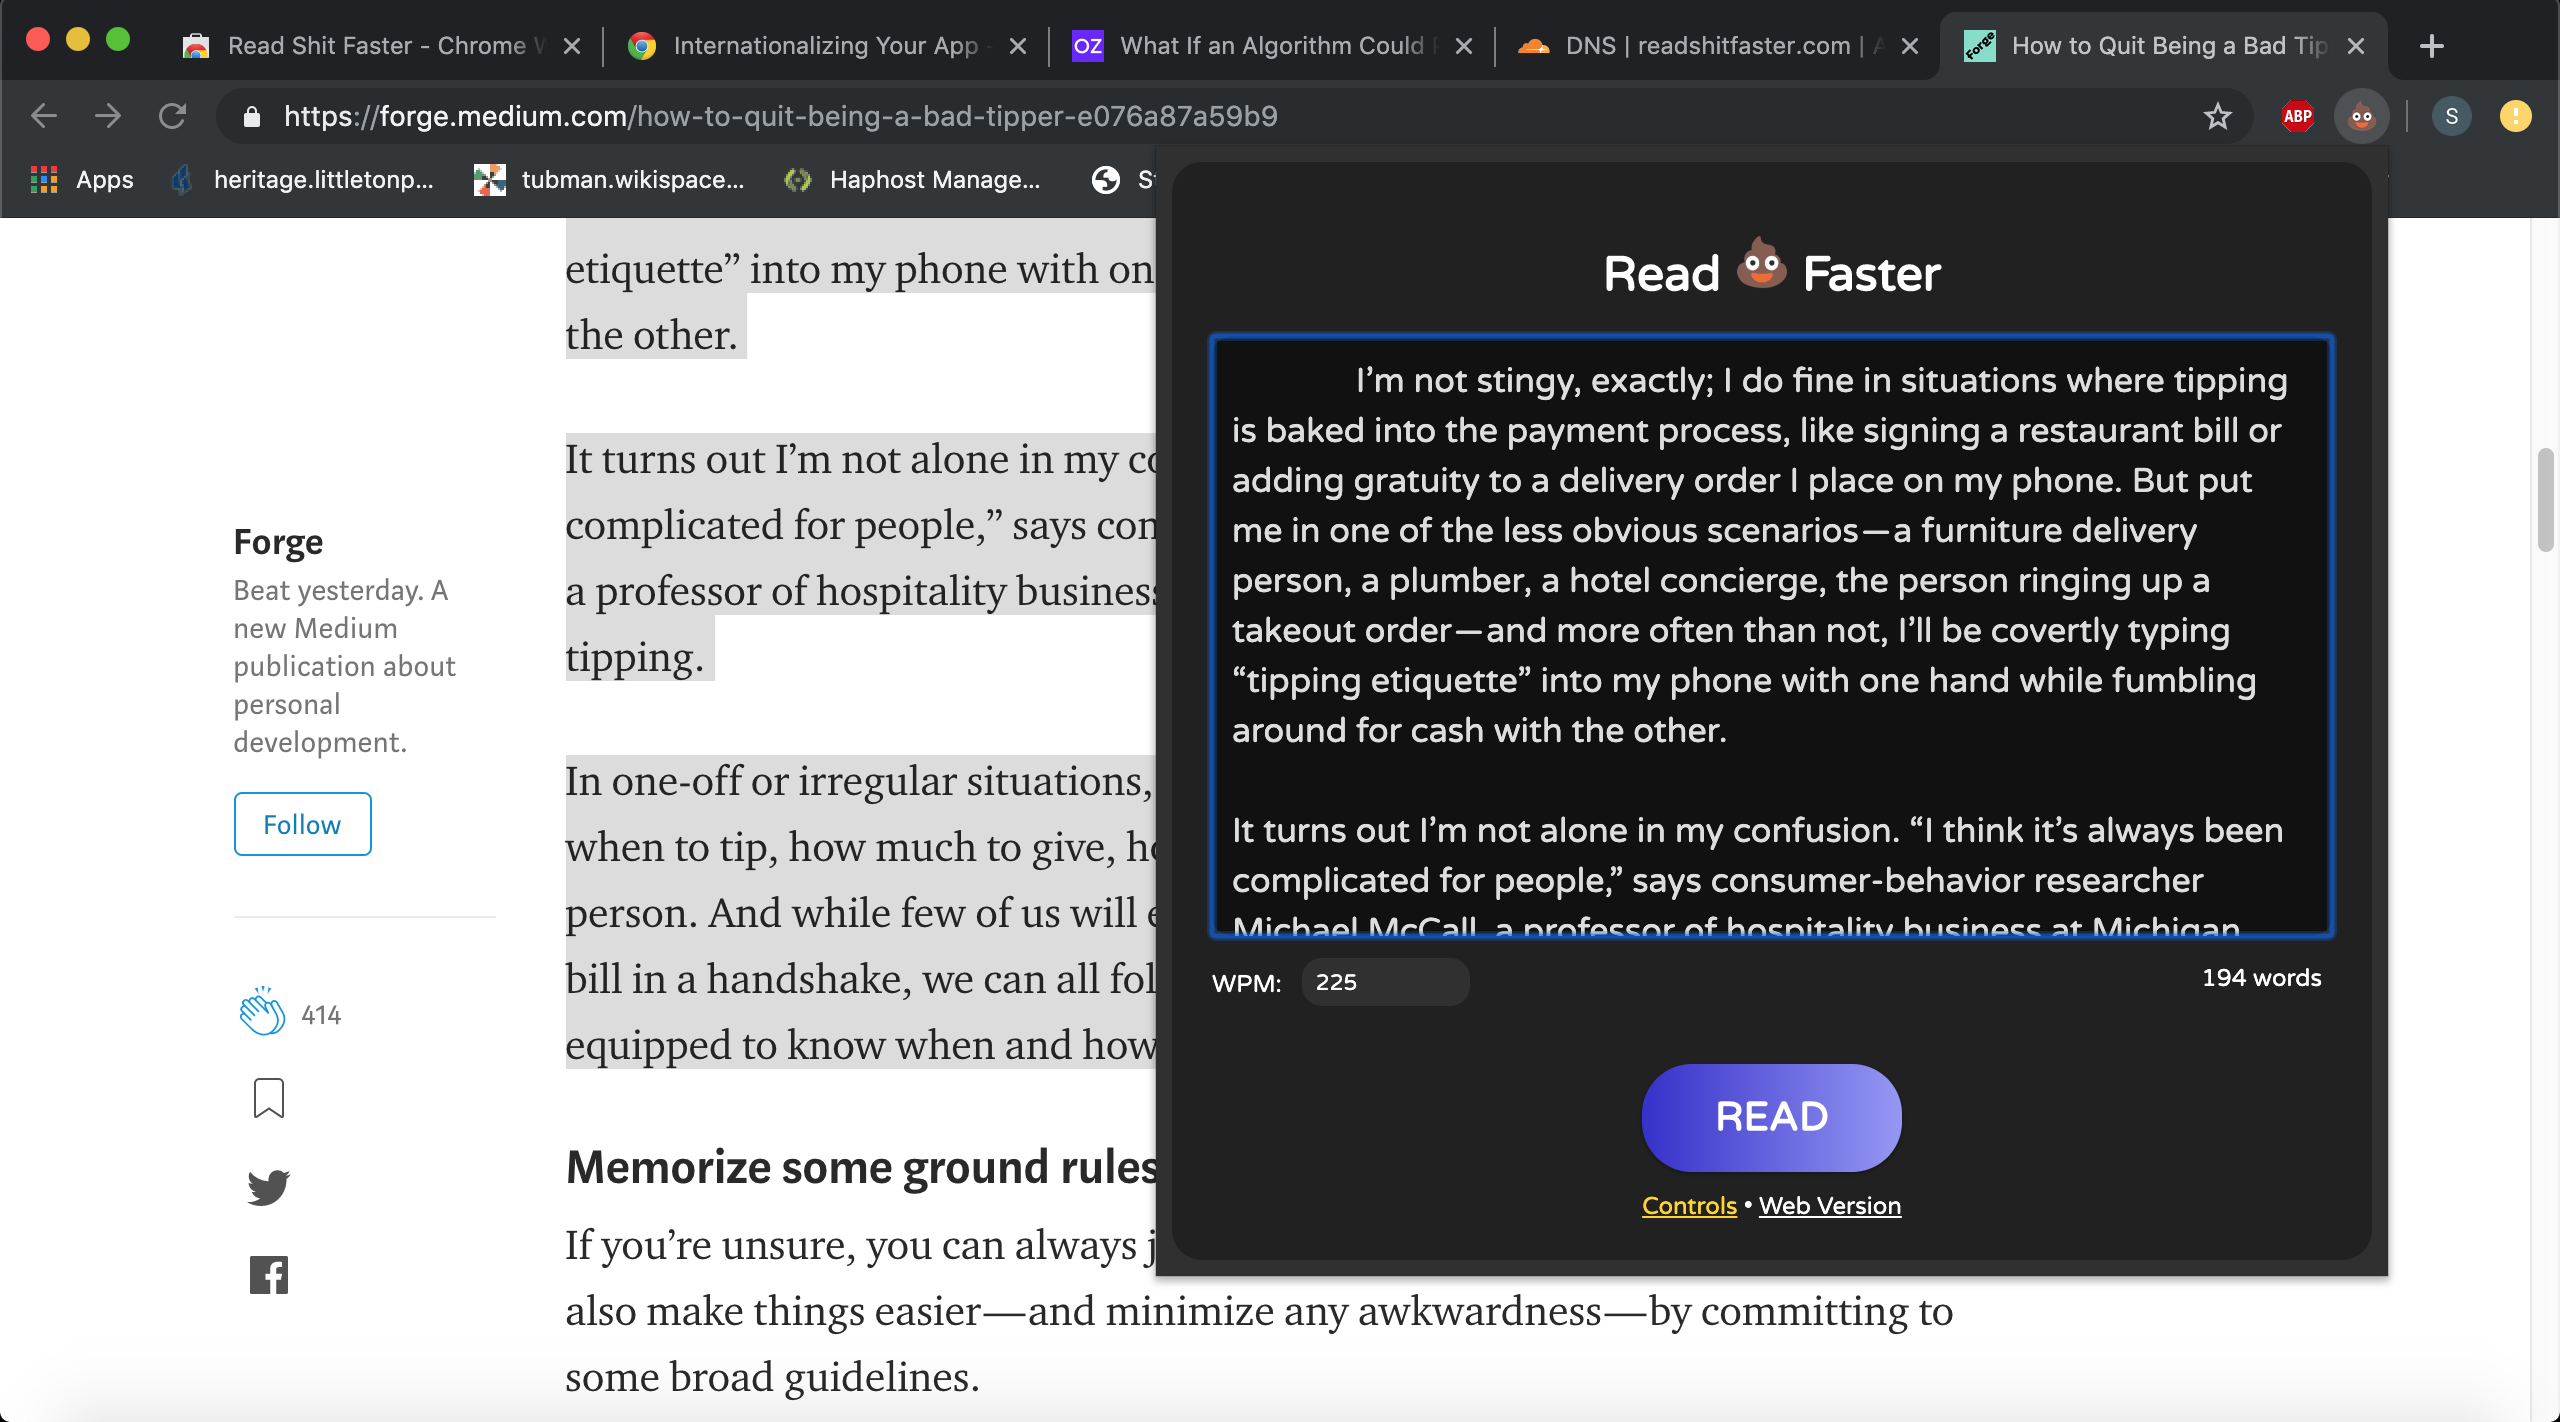The width and height of the screenshot is (2560, 1422).
Task: Open the Controls link
Action: point(1688,1205)
